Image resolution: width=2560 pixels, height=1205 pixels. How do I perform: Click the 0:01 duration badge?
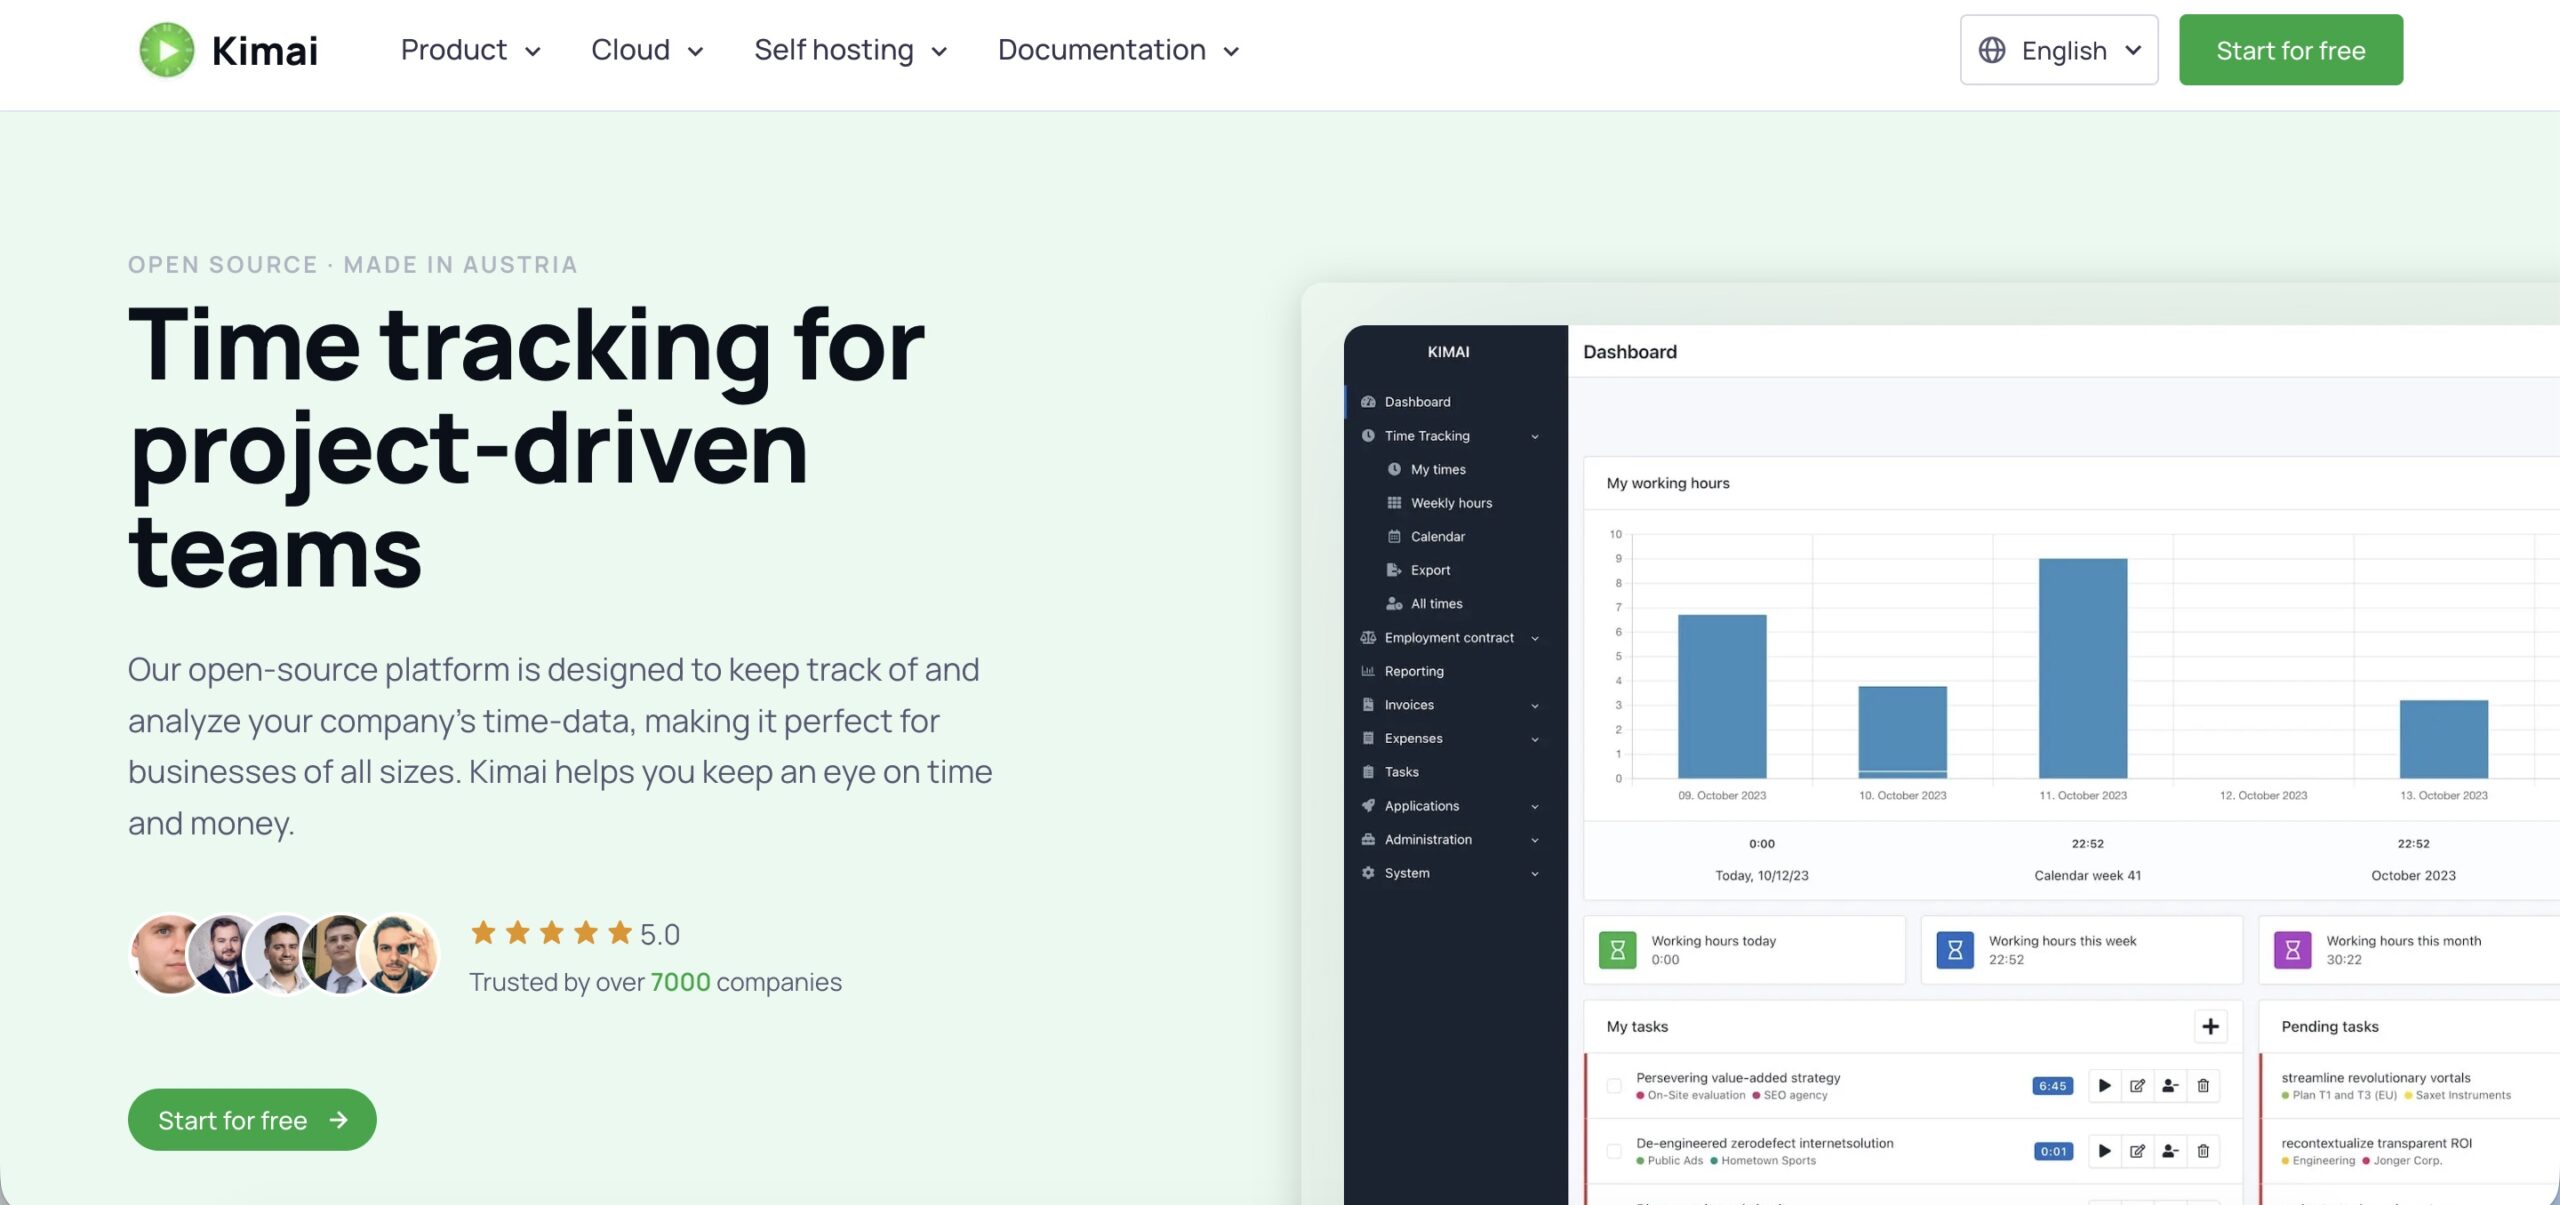pos(2054,1152)
